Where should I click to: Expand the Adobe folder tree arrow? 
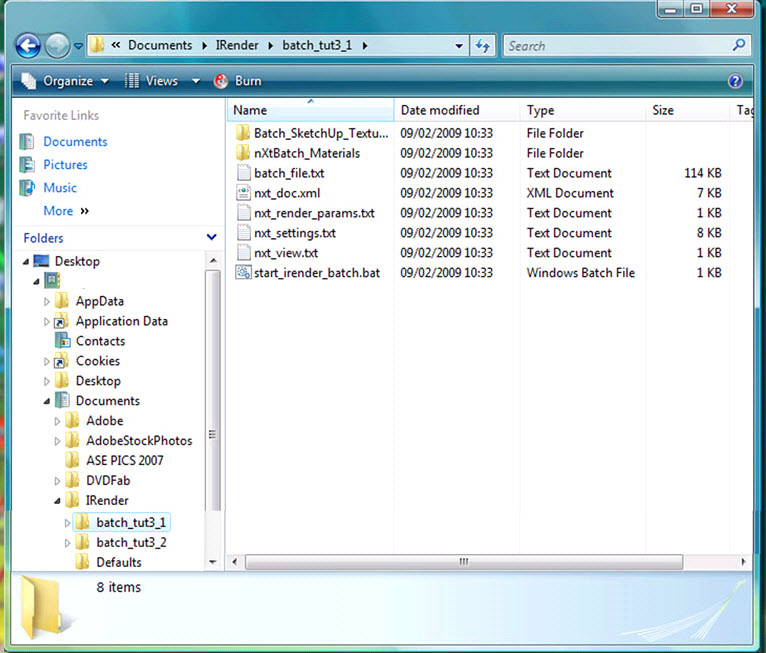pos(57,421)
